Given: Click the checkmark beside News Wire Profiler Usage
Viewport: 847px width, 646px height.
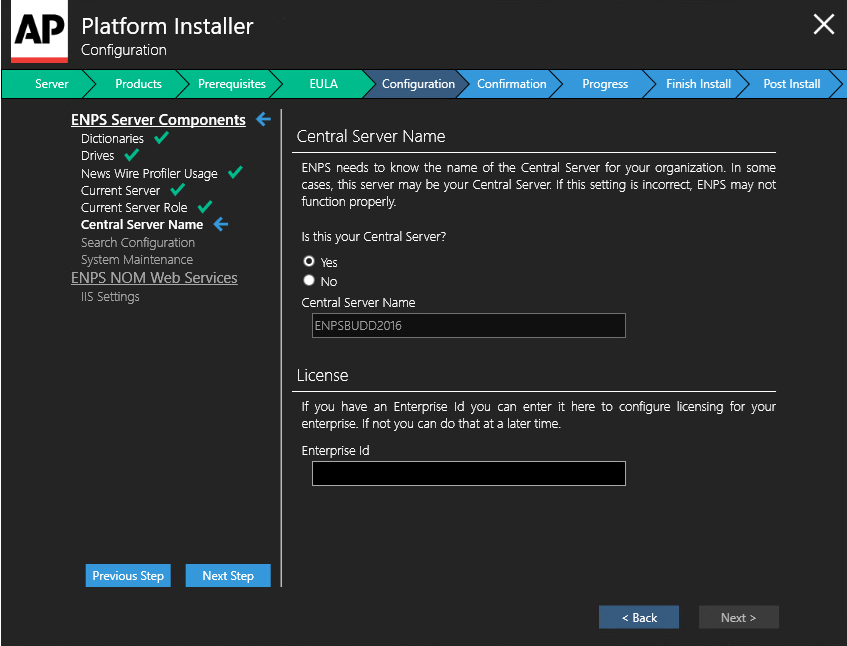Looking at the screenshot, I should pyautogui.click(x=235, y=172).
